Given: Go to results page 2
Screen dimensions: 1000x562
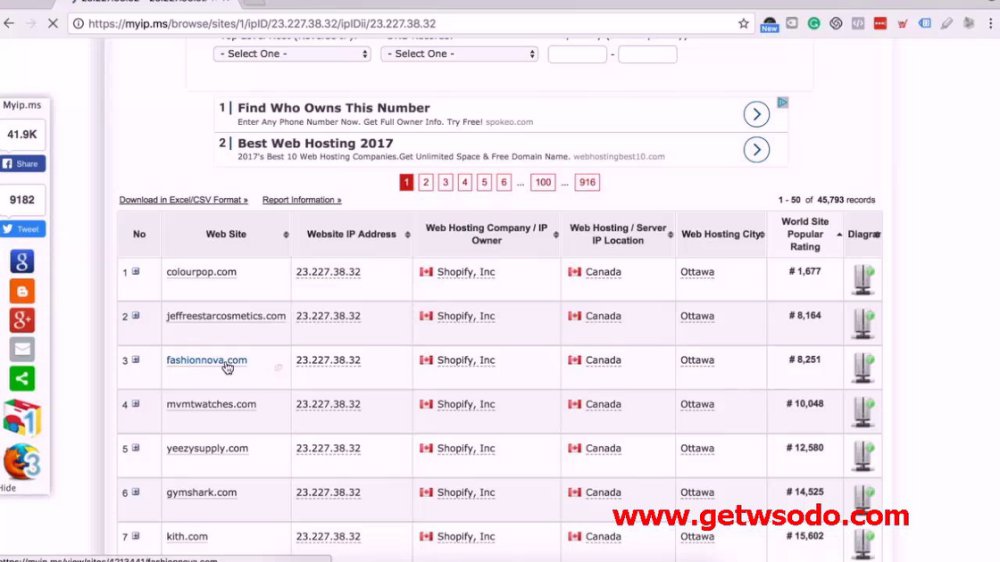Looking at the screenshot, I should pos(426,182).
